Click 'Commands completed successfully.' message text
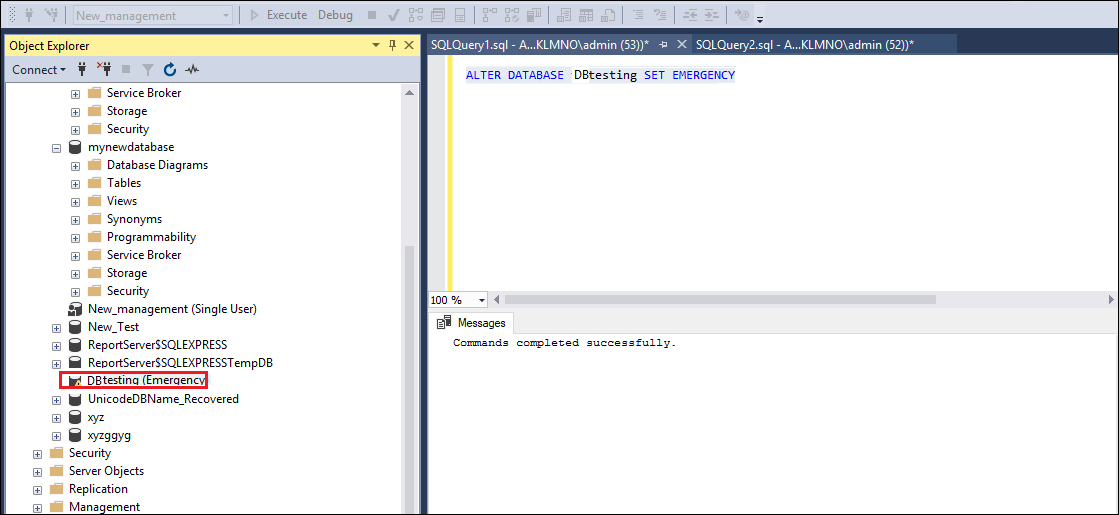The height and width of the screenshot is (515, 1119). [564, 343]
